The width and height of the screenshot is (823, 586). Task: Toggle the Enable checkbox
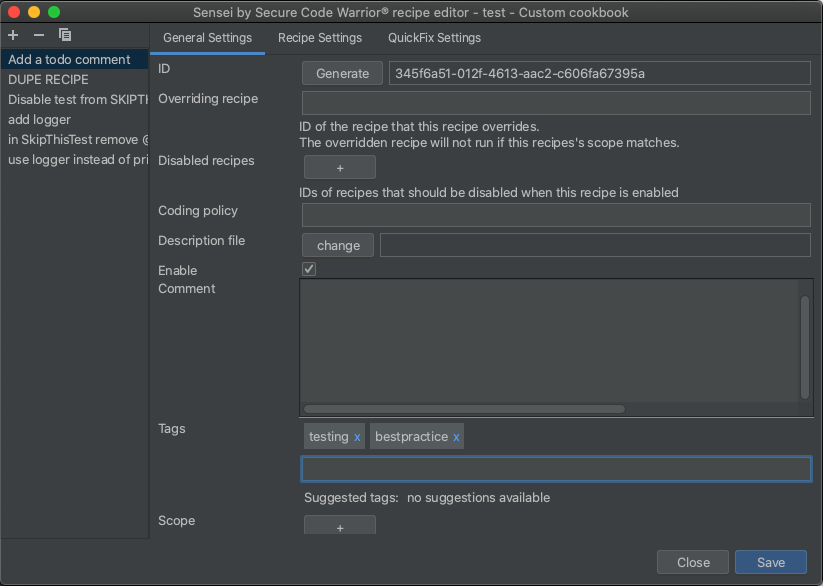coord(309,269)
